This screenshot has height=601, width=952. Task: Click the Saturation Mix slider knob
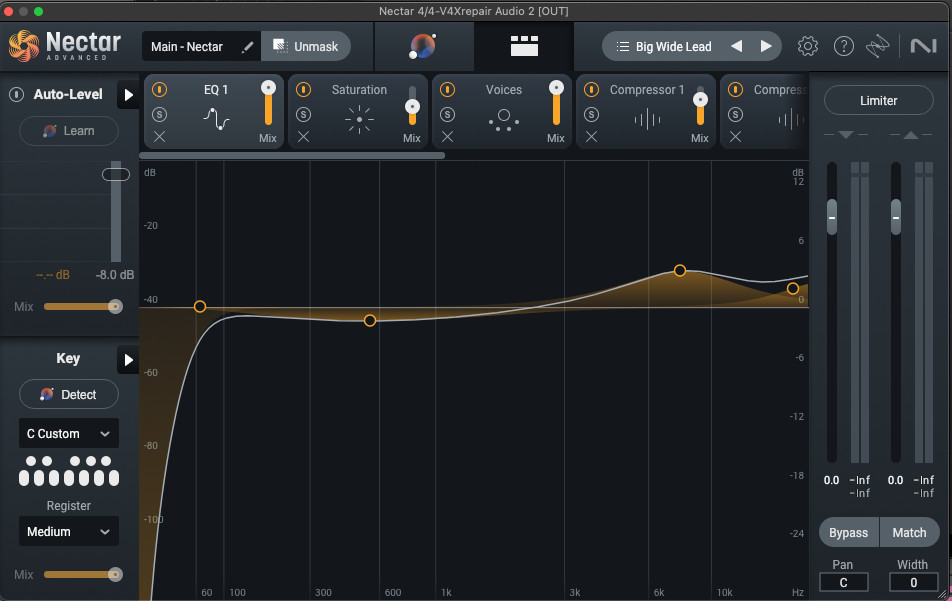click(412, 107)
